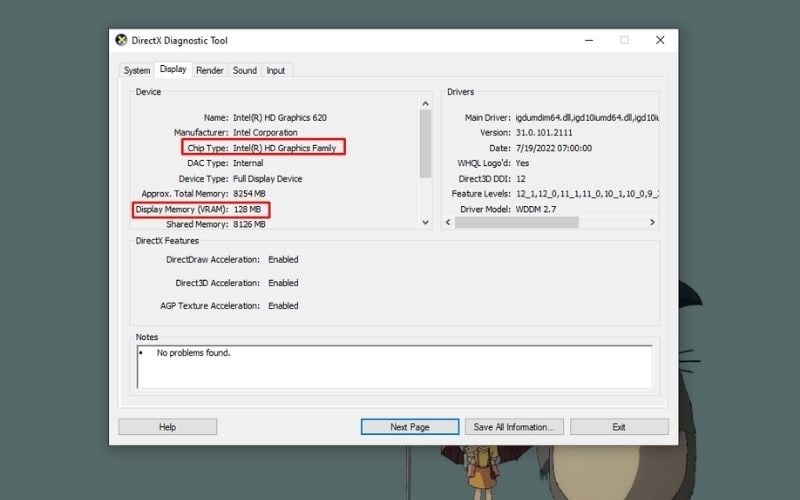Select the Display tab
Image resolution: width=800 pixels, height=500 pixels.
point(173,69)
